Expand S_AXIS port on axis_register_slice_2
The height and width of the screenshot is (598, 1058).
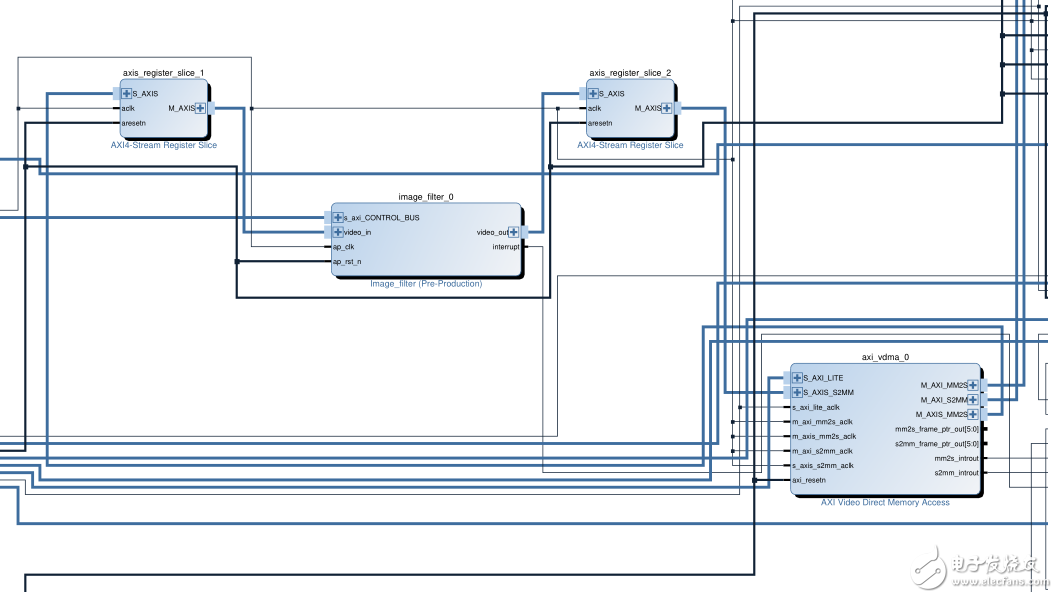593,94
